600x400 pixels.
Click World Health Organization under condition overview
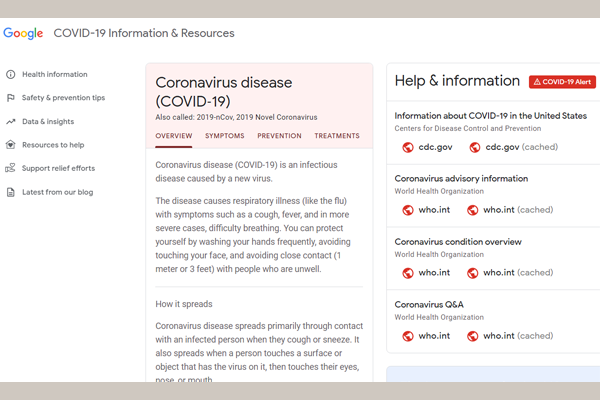439,254
